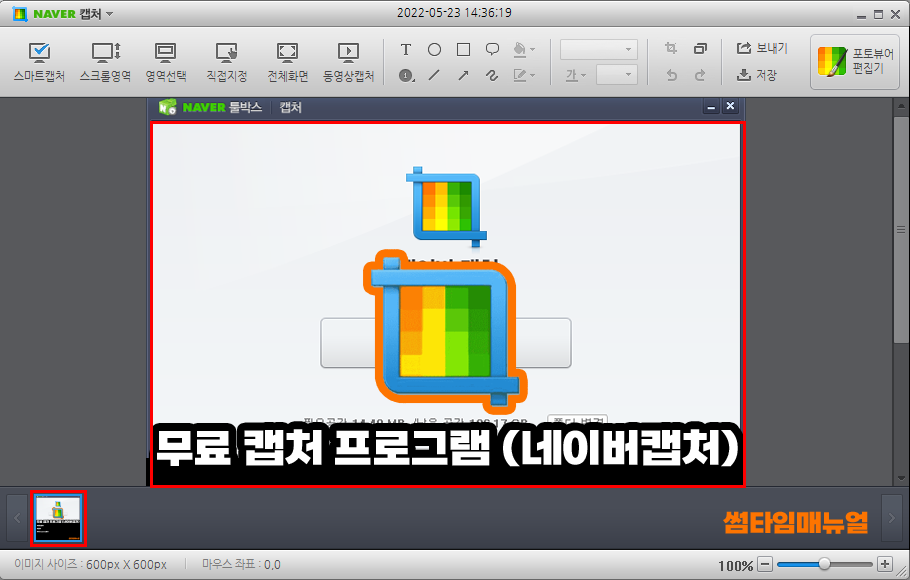This screenshot has height=580, width=910.
Task: Select the captured image thumbnail
Action: click(58, 518)
